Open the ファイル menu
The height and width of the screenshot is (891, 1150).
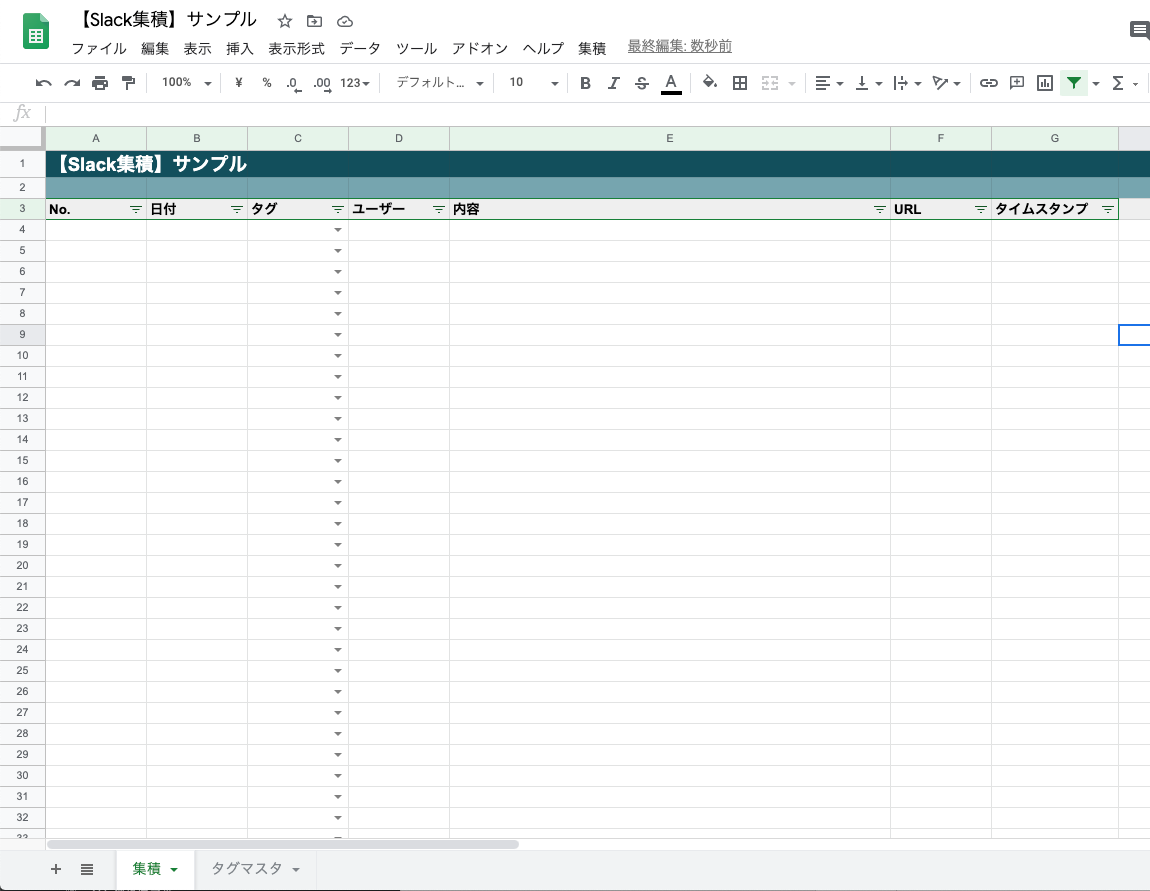[x=99, y=48]
